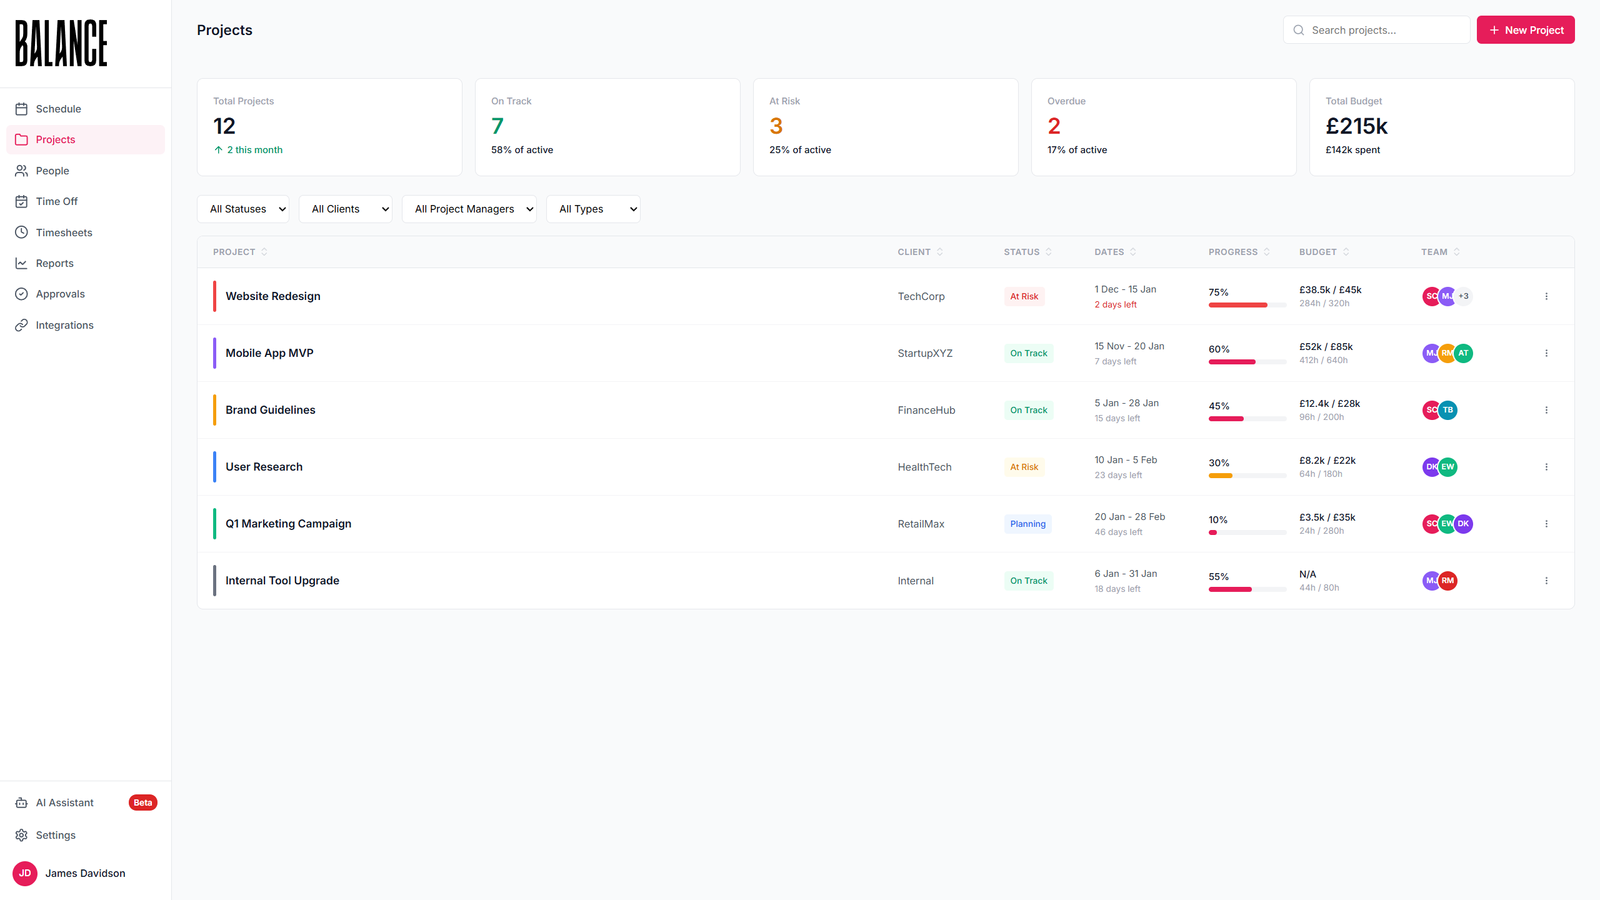Open the Timesheets clock icon

click(x=21, y=232)
